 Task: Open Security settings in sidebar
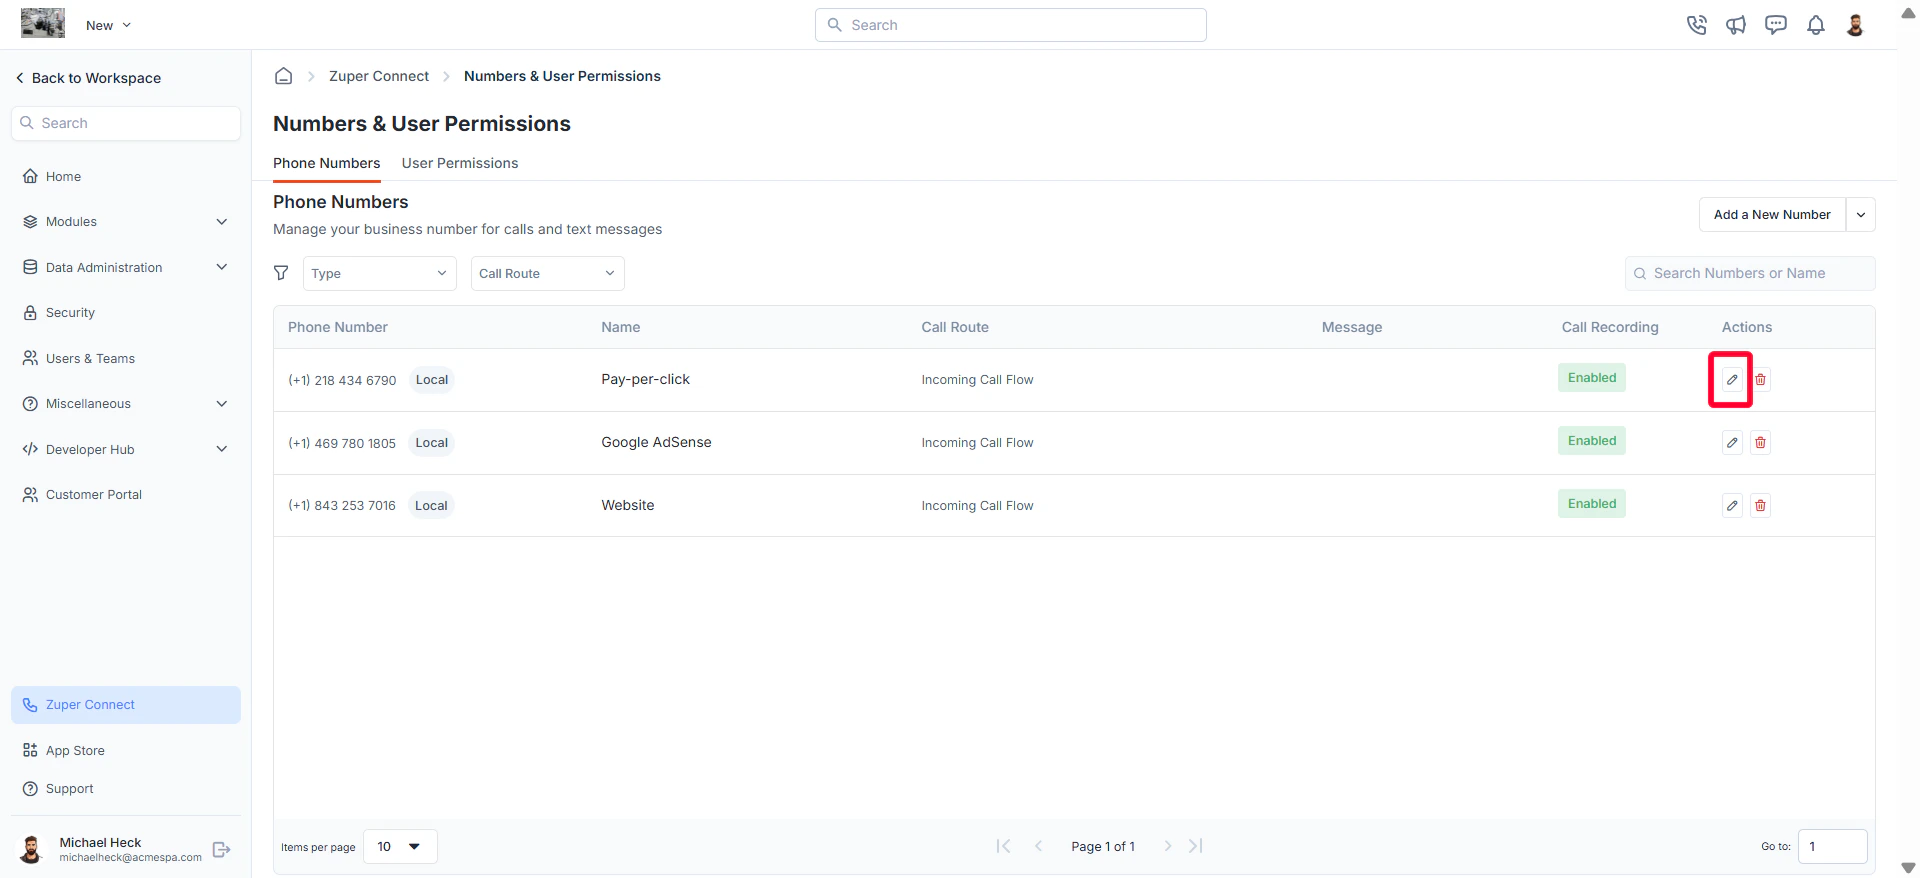126,313
